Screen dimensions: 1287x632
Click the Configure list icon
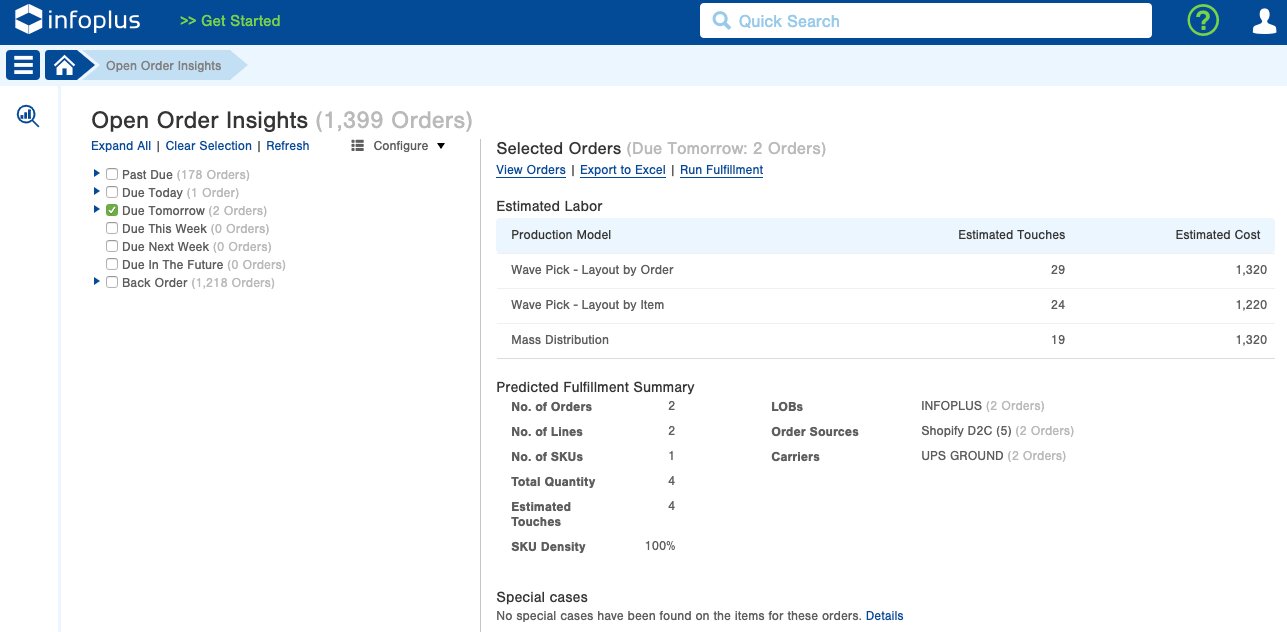[x=358, y=146]
